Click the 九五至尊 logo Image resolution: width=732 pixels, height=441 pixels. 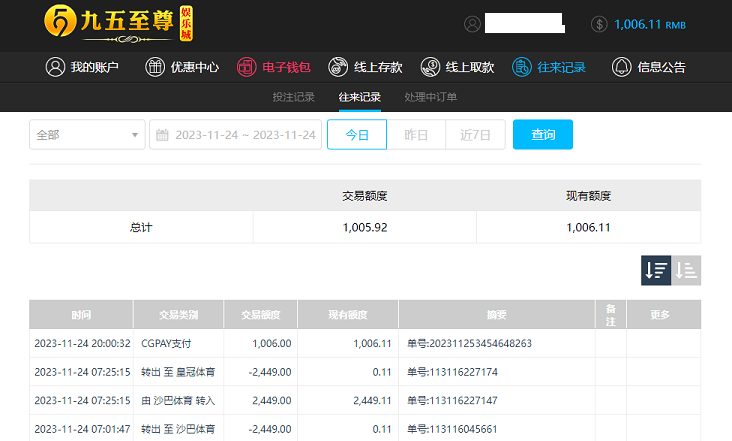(119, 23)
